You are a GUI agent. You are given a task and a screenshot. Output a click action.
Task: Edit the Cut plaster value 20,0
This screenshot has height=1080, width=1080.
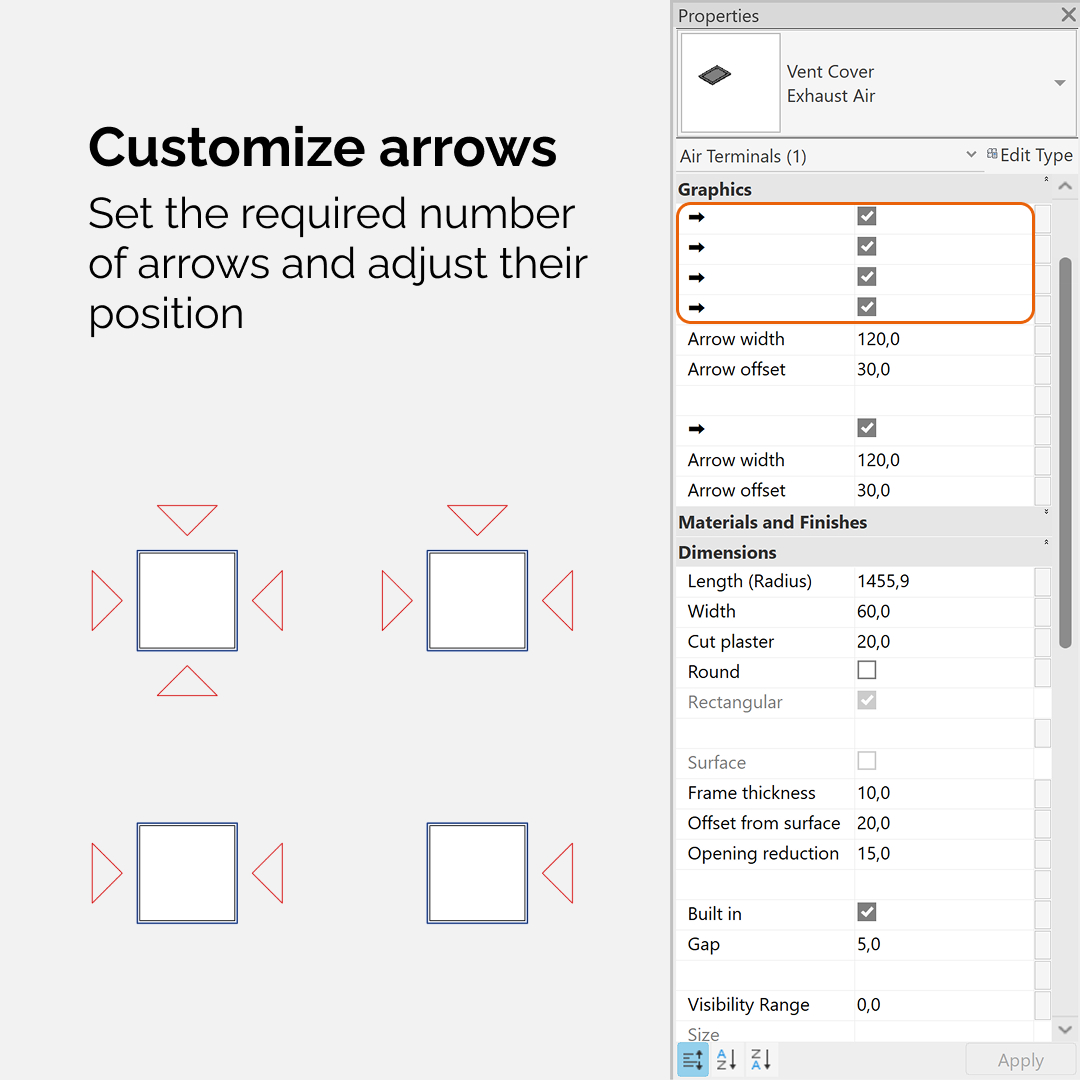pyautogui.click(x=944, y=642)
